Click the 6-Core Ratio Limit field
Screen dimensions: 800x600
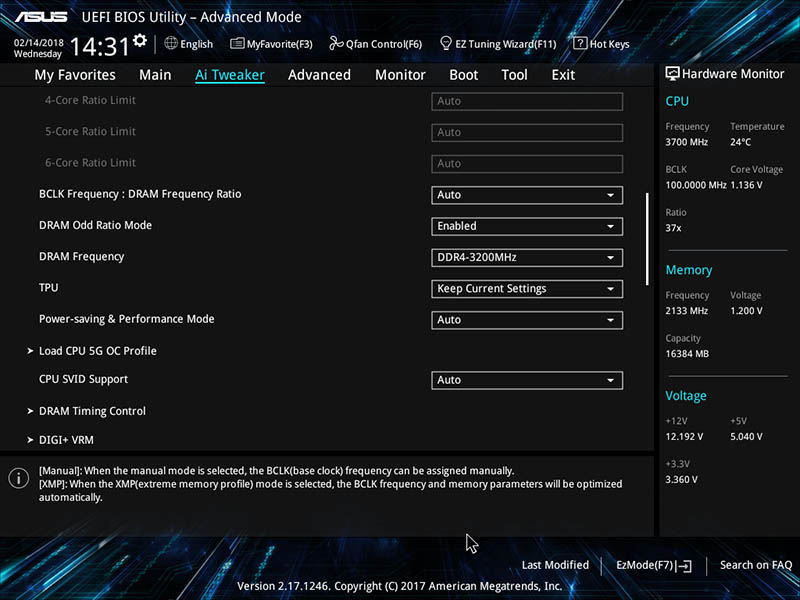point(527,164)
